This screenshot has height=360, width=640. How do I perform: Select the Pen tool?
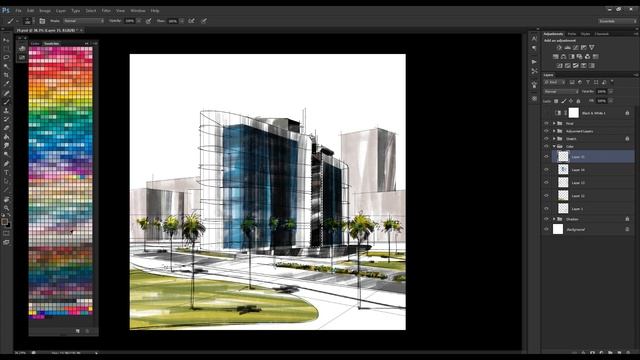[6, 163]
